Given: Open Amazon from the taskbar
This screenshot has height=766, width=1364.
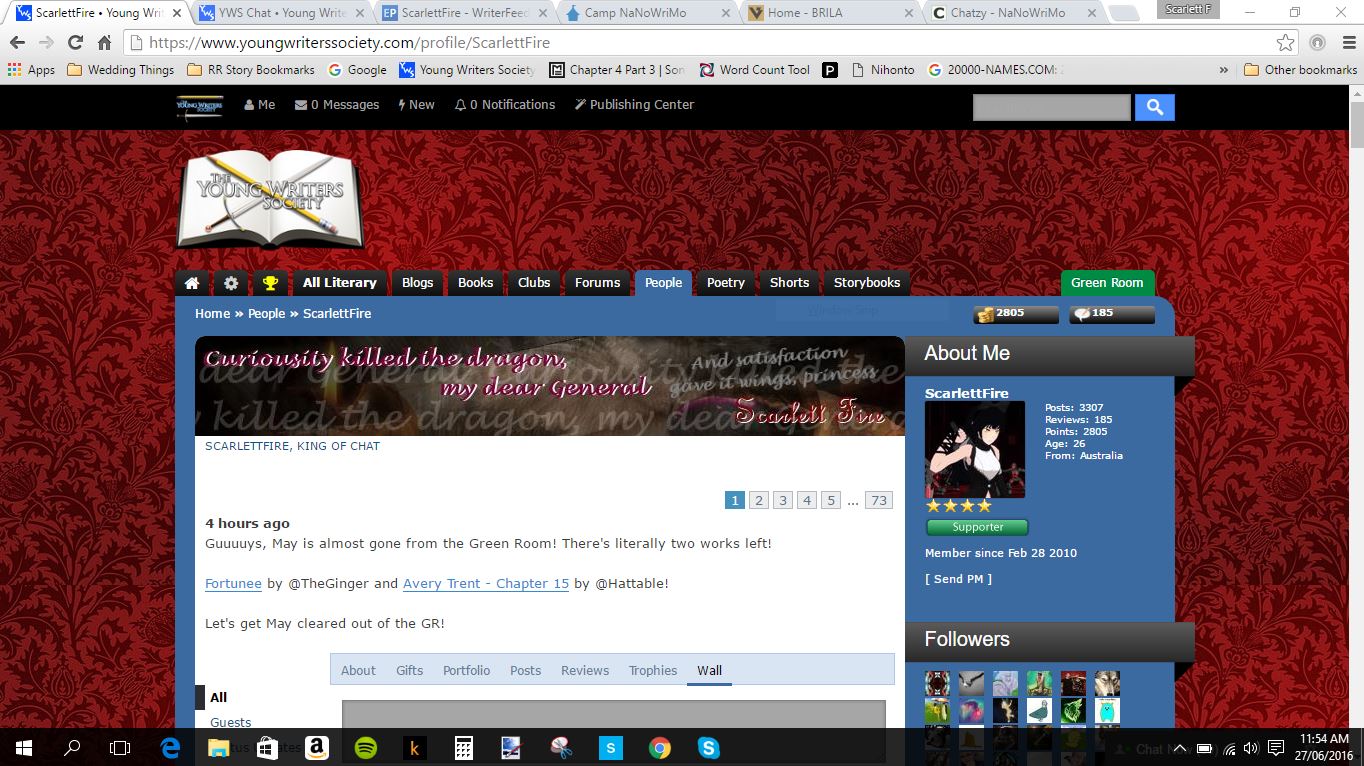Looking at the screenshot, I should tap(317, 747).
